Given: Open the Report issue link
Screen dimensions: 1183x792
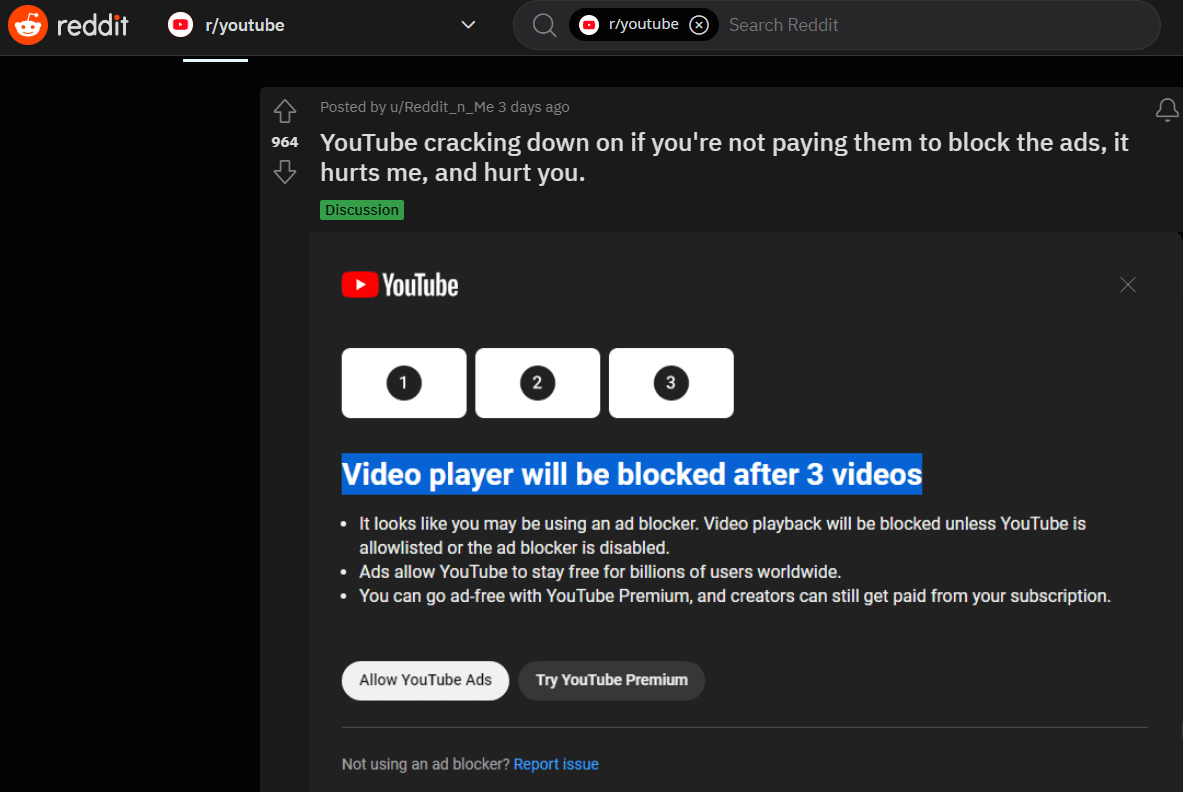Looking at the screenshot, I should click(556, 764).
